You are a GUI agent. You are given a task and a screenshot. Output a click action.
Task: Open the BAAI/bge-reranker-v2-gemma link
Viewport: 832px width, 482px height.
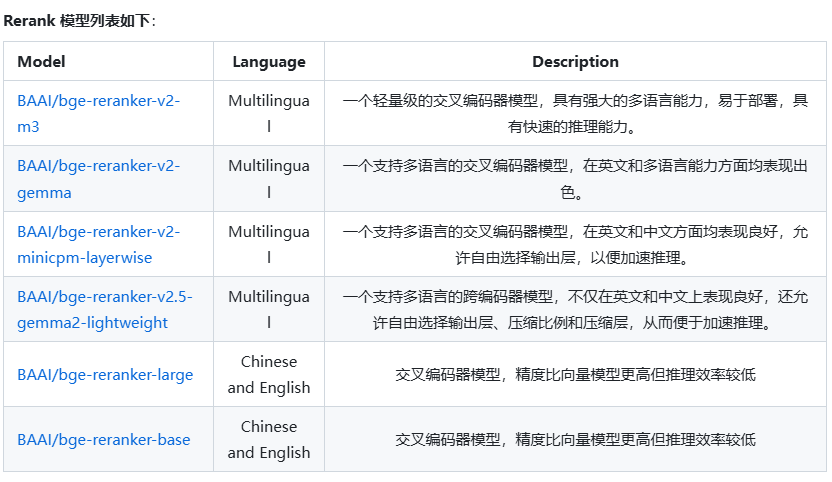pyautogui.click(x=99, y=179)
